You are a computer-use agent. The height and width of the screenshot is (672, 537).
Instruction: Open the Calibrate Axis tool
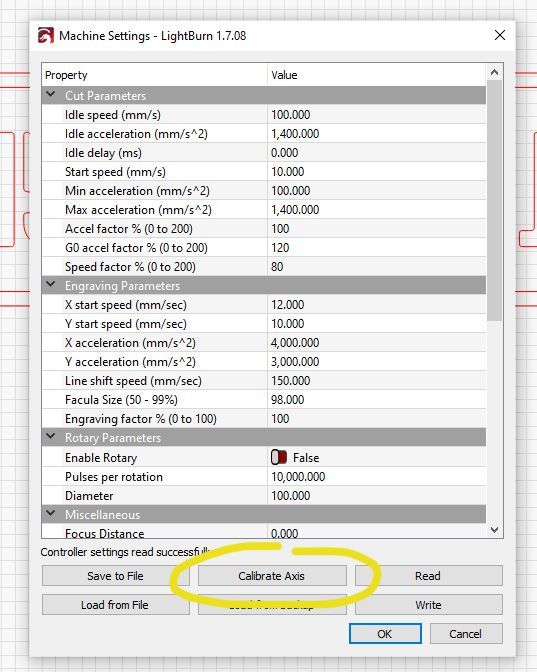[272, 576]
